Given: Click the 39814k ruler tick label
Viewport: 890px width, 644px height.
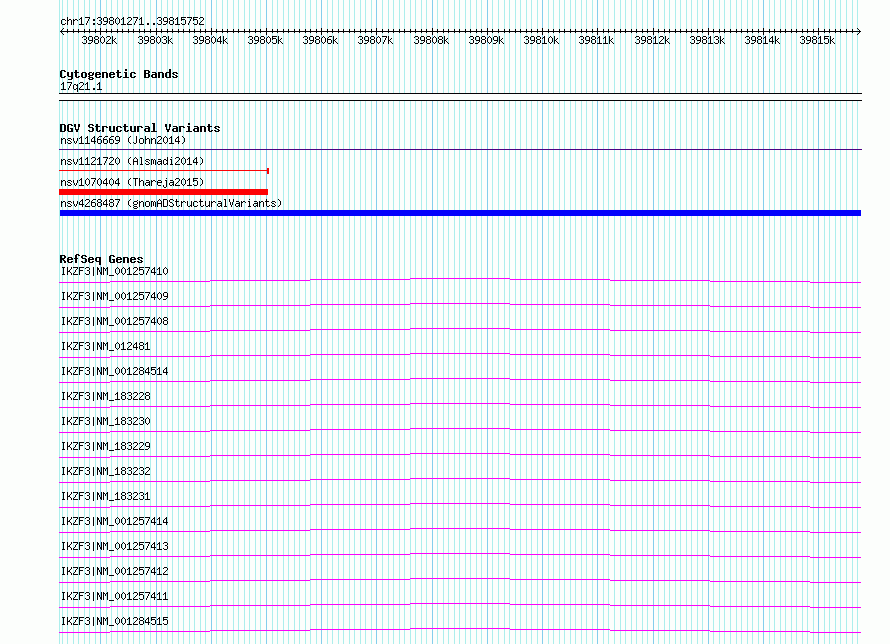Looking at the screenshot, I should pos(762,40).
